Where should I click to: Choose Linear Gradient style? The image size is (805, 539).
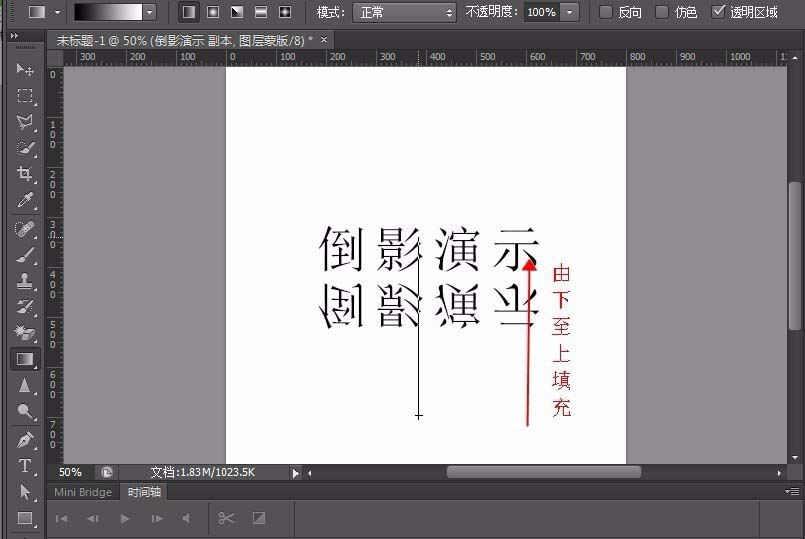click(x=189, y=12)
